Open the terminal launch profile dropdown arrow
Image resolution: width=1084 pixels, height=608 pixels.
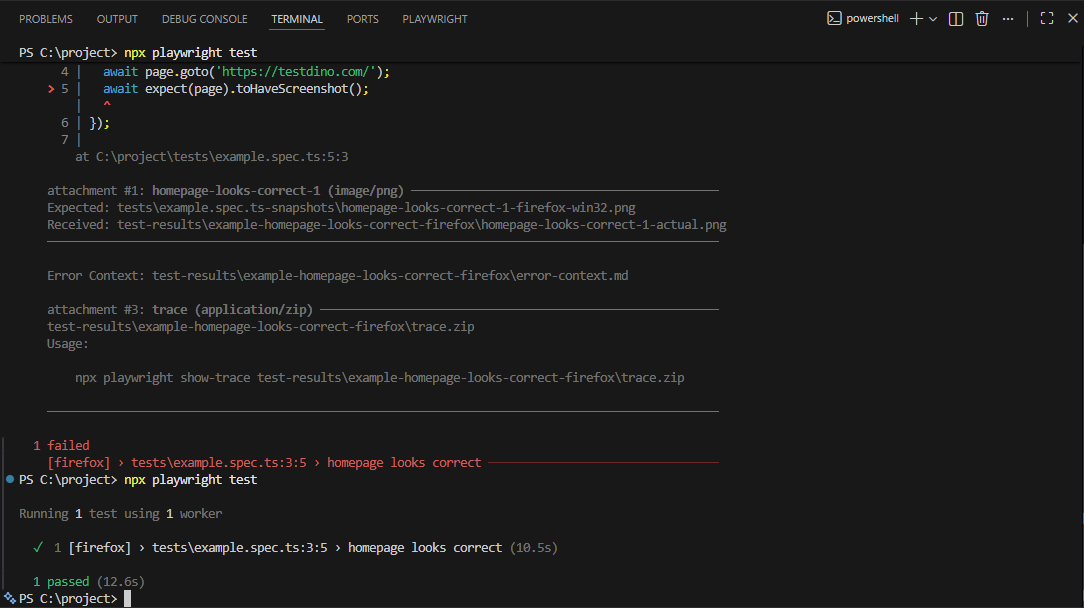click(933, 19)
